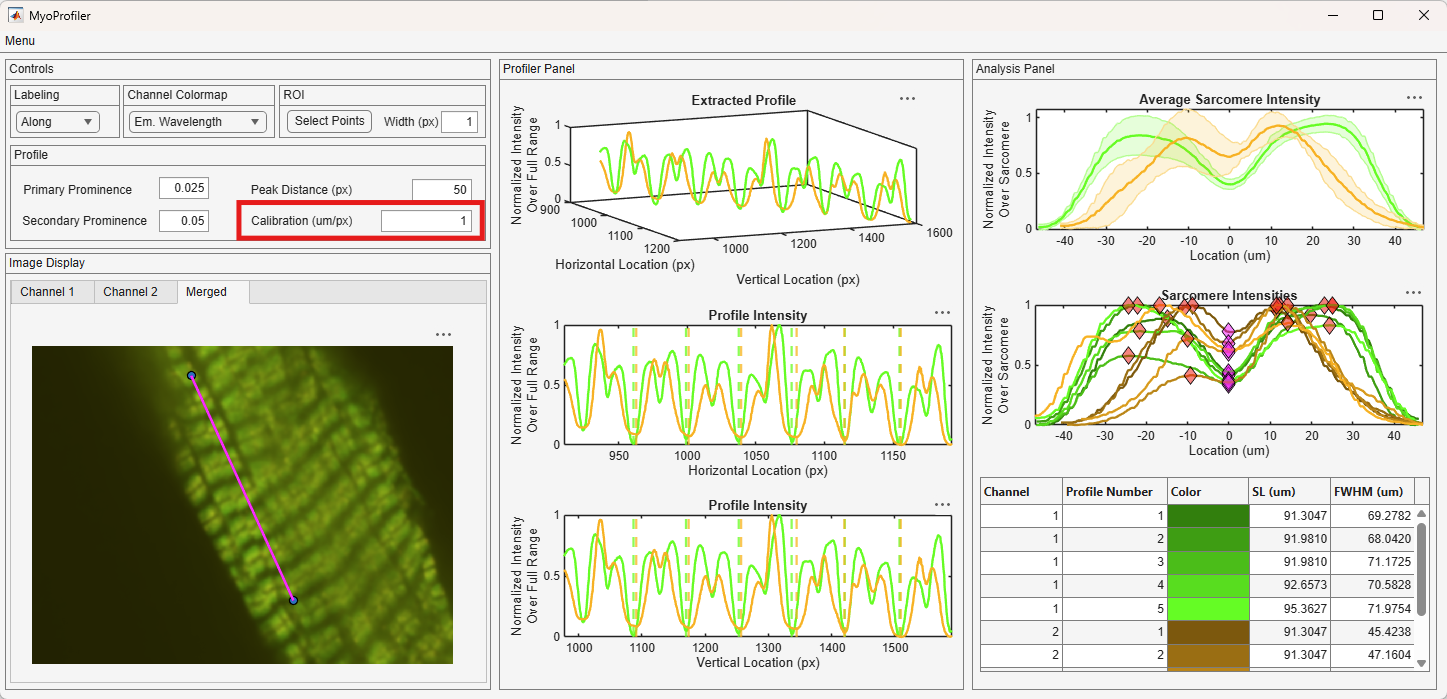Open the Menu menu
Image resolution: width=1447 pixels, height=699 pixels.
(20, 41)
